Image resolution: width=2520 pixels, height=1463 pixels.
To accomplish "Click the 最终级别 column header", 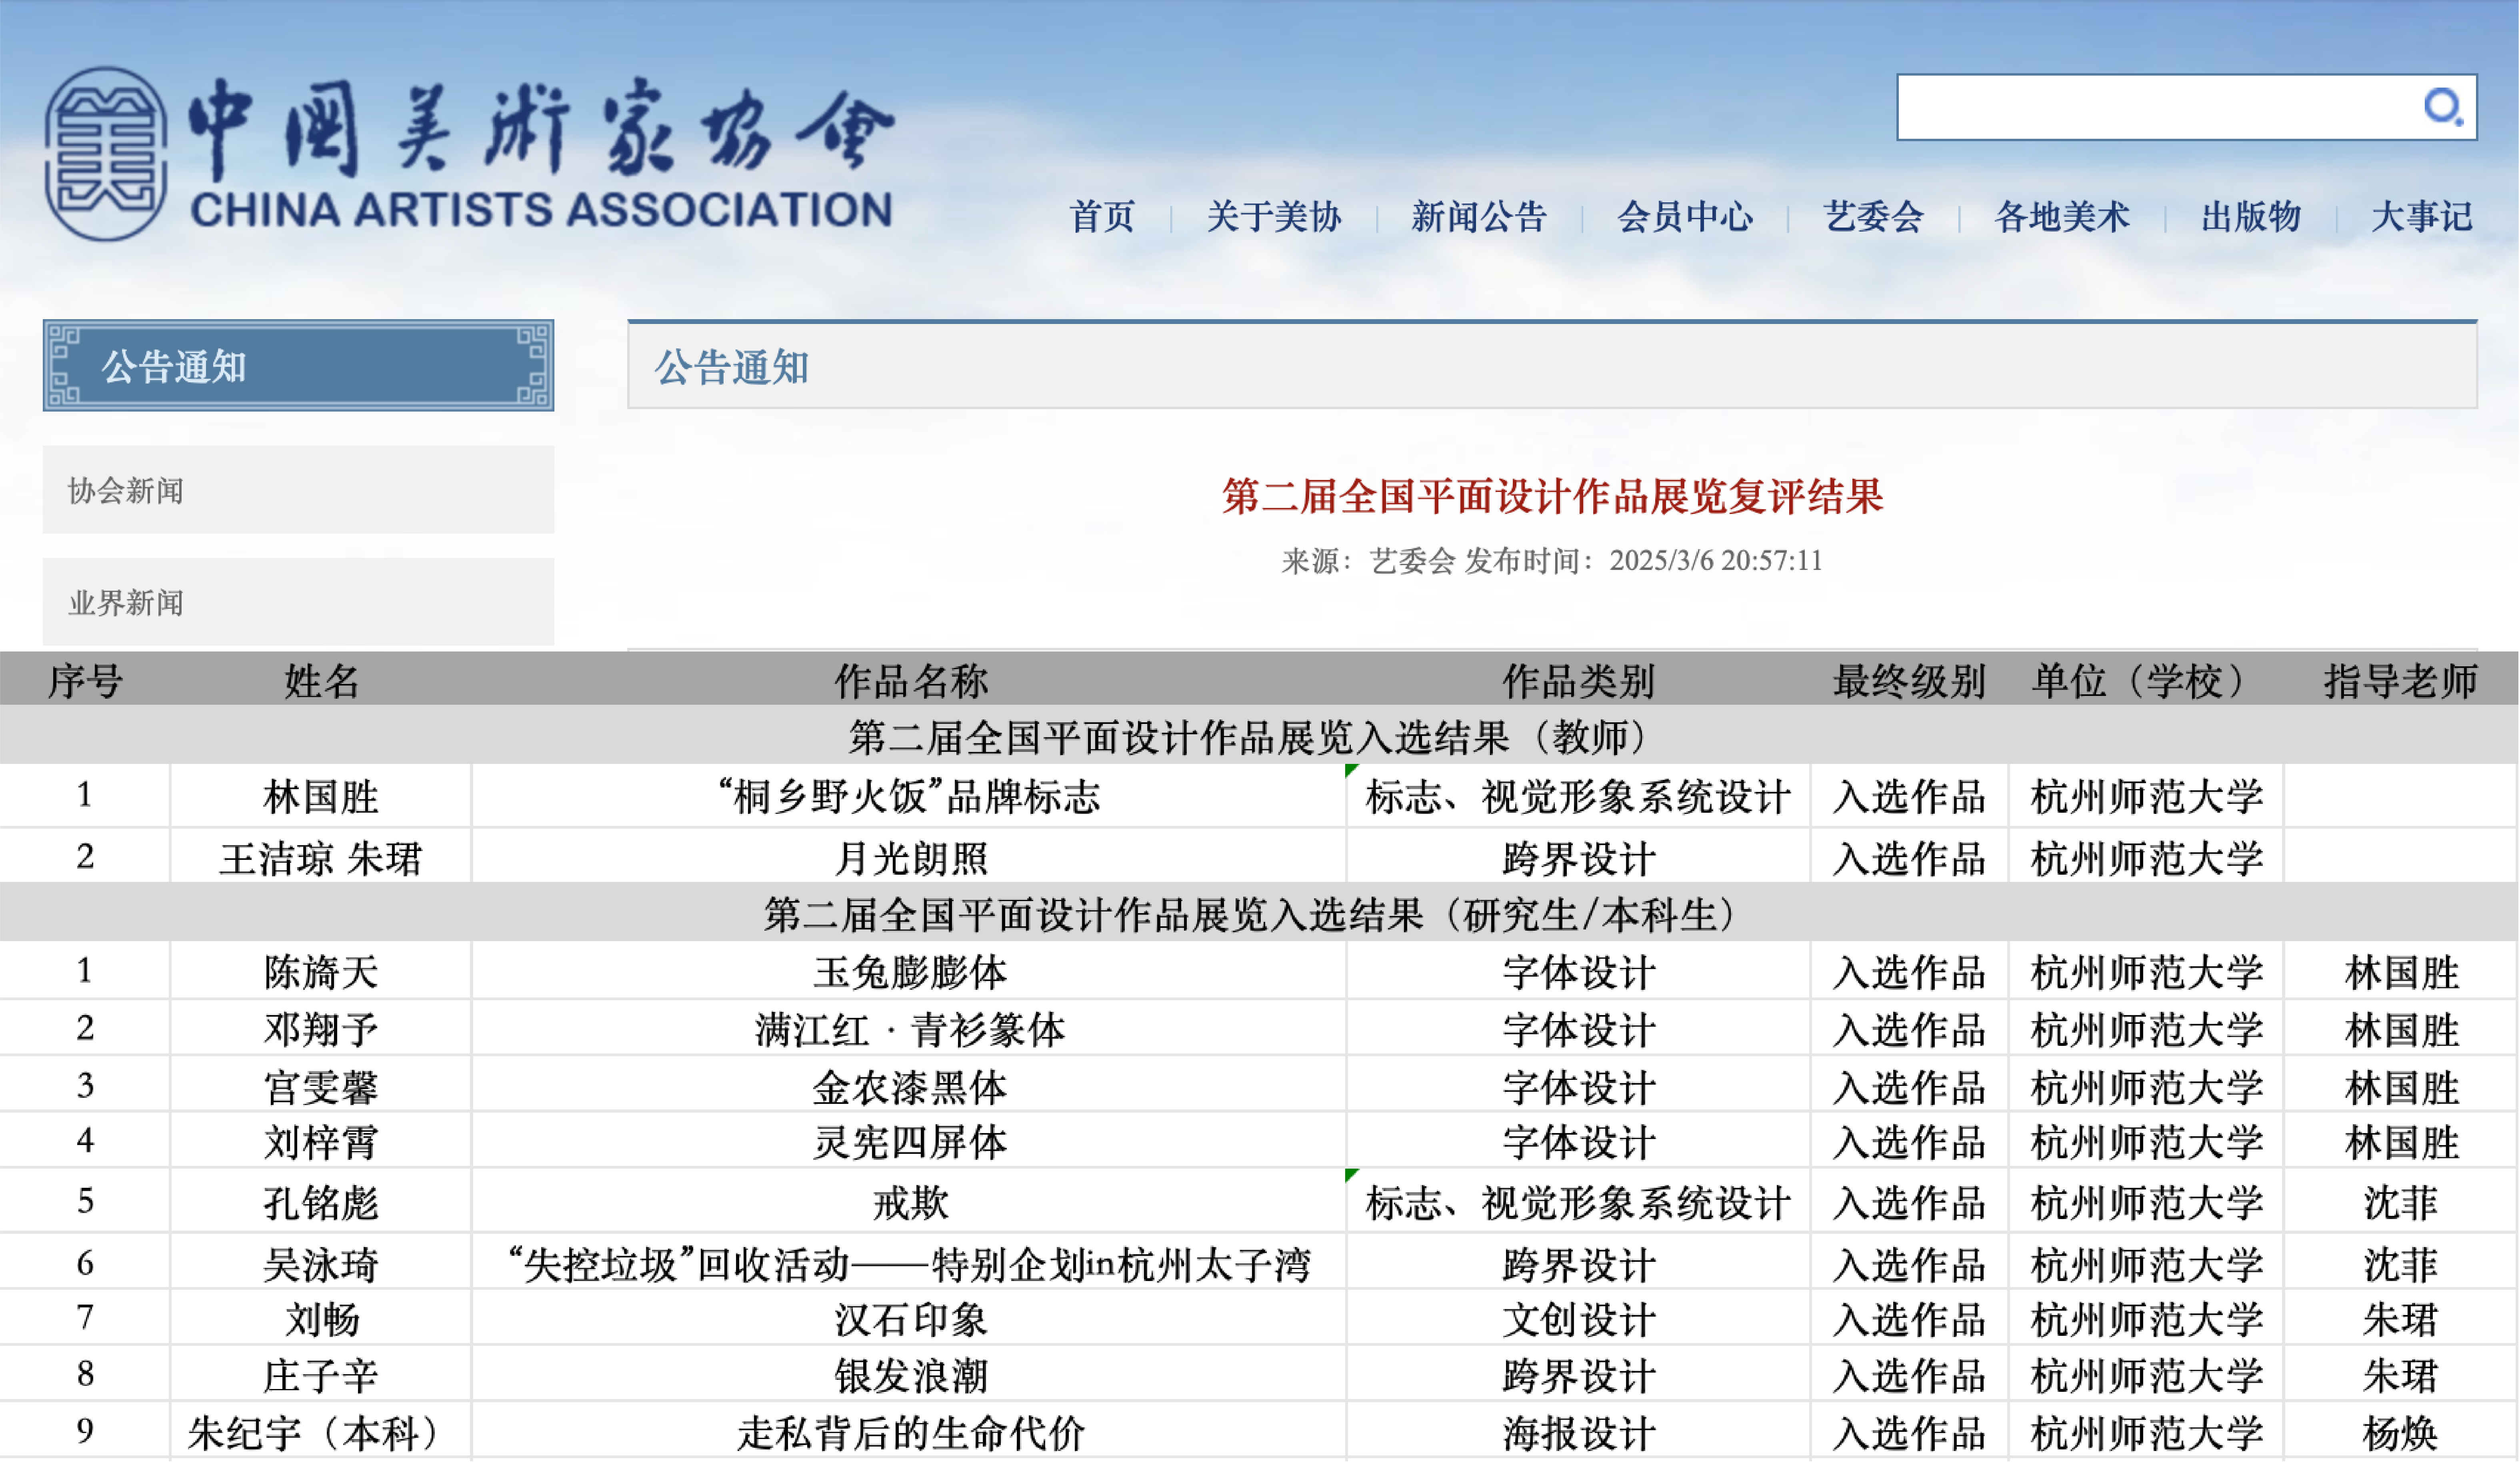I will 1909,681.
